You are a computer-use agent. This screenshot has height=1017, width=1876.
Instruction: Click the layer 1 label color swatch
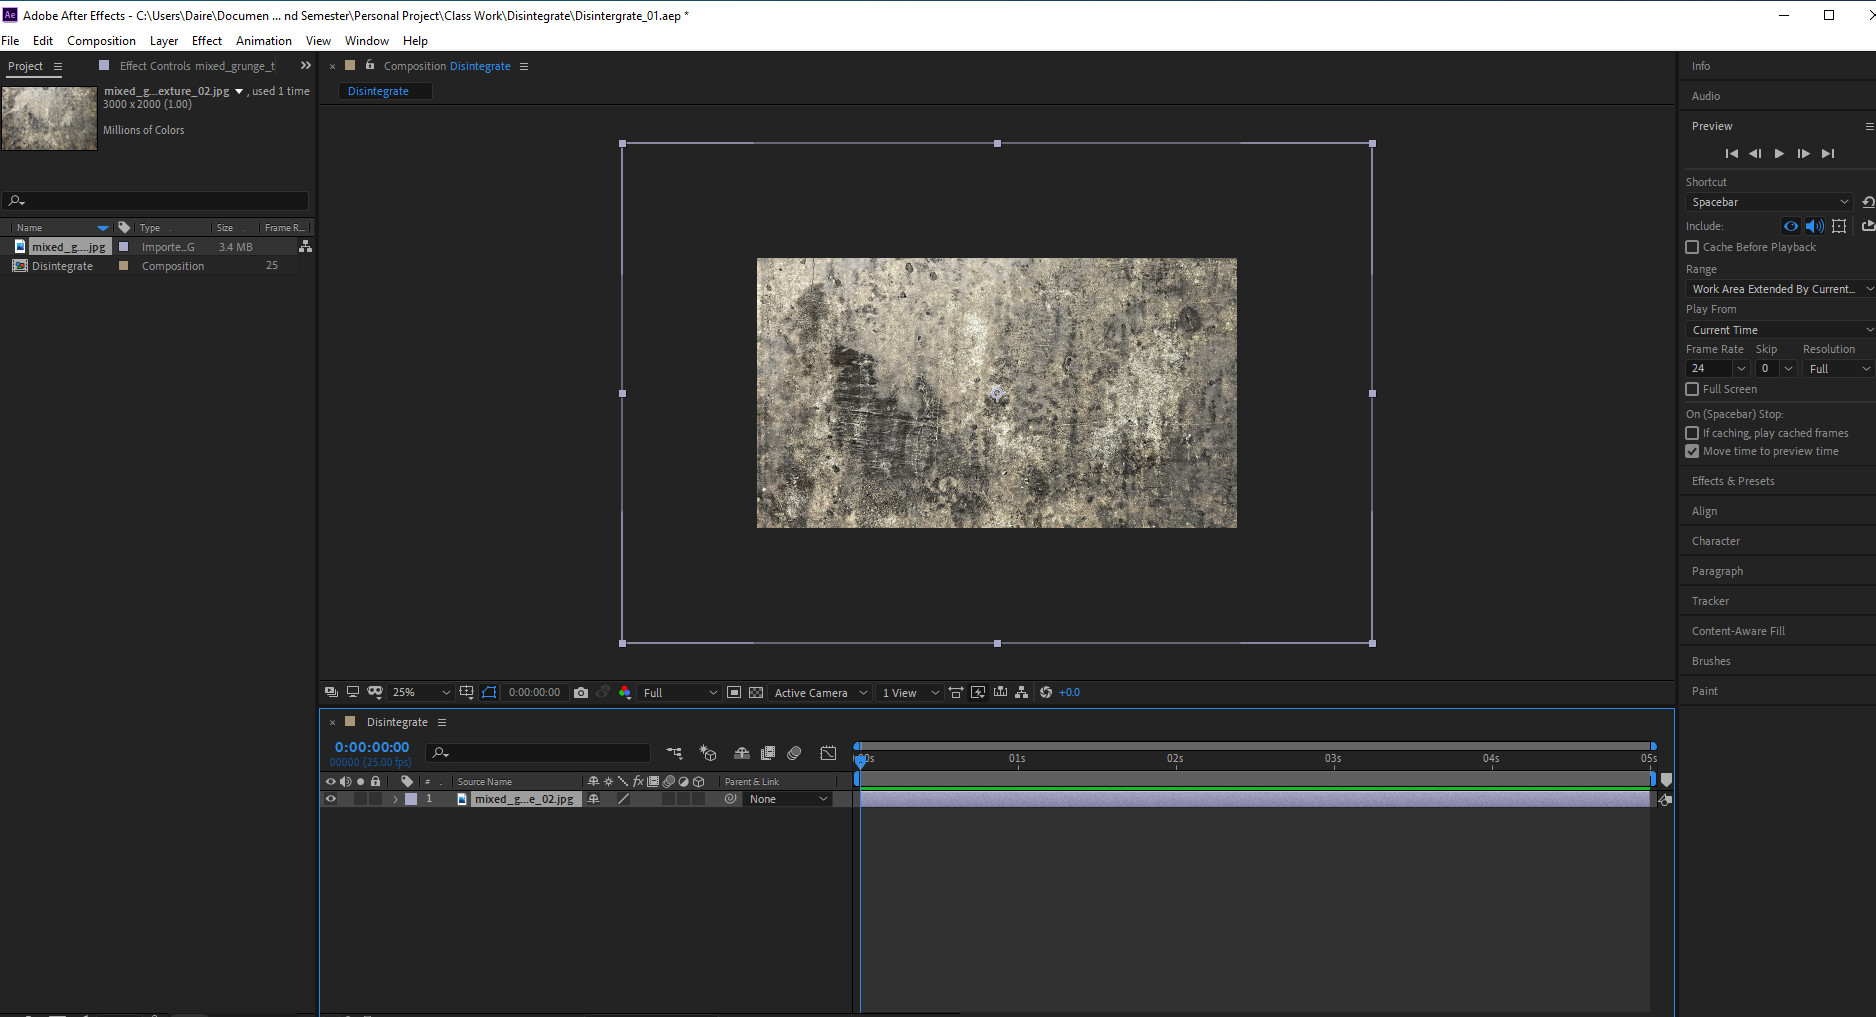[411, 799]
